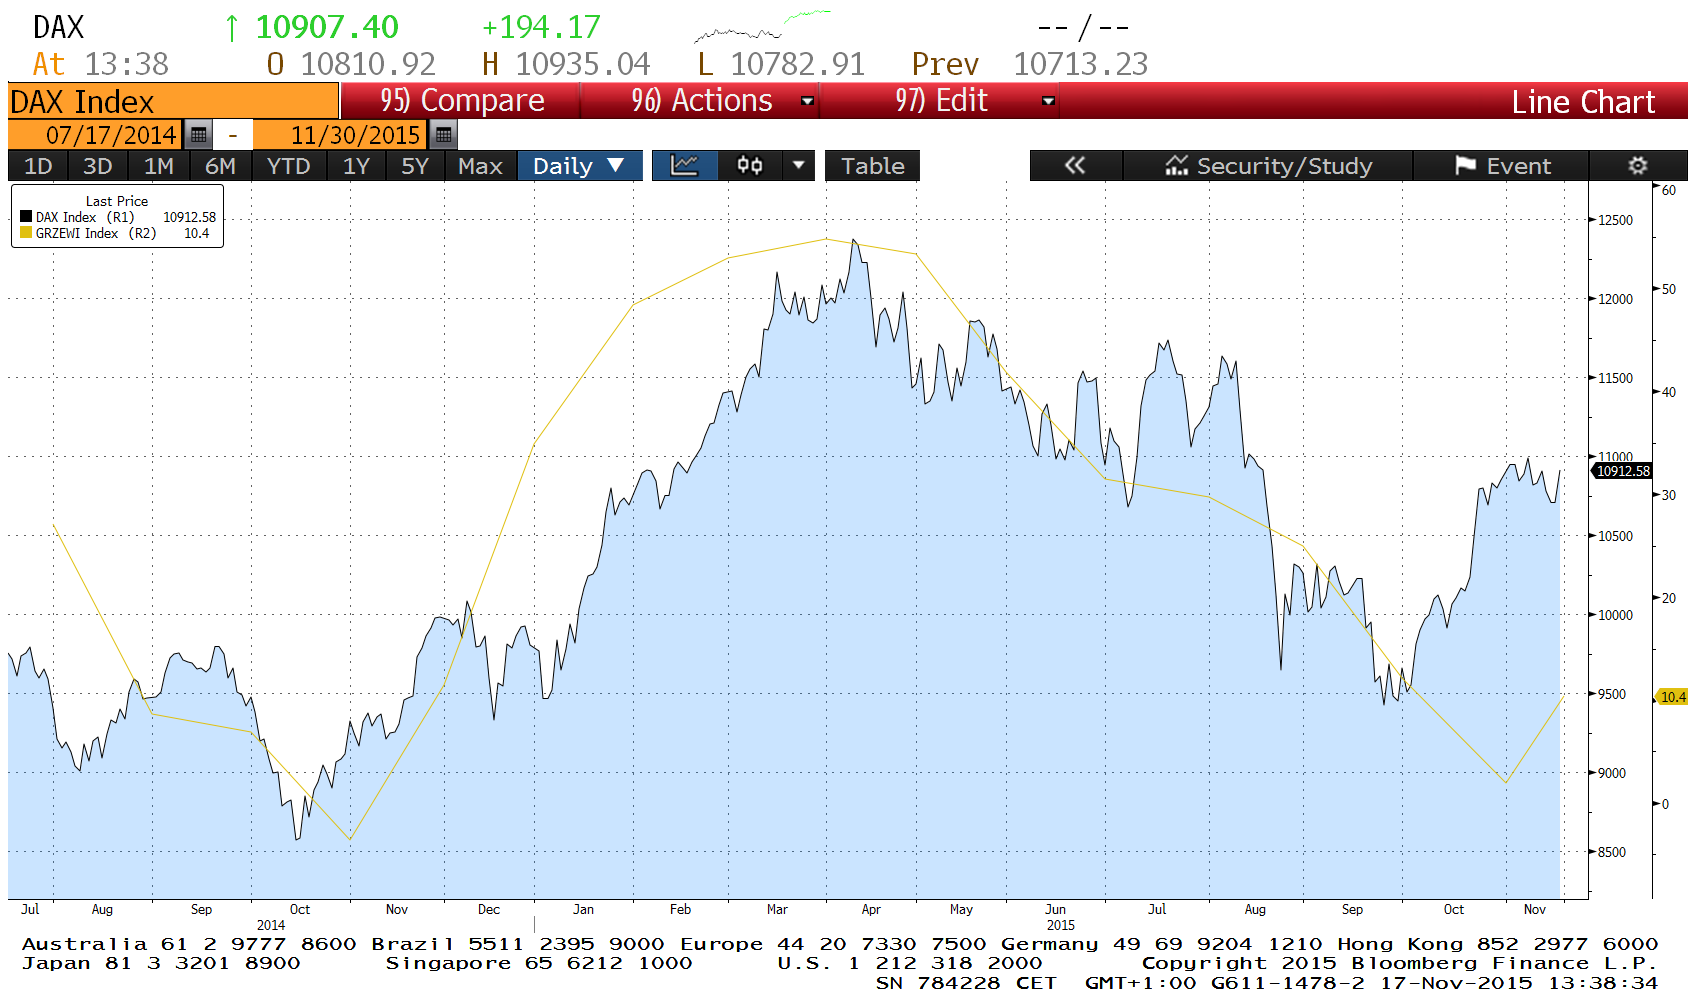Click the 10.4 yellow axis value marker
1696x1001 pixels.
[1673, 697]
